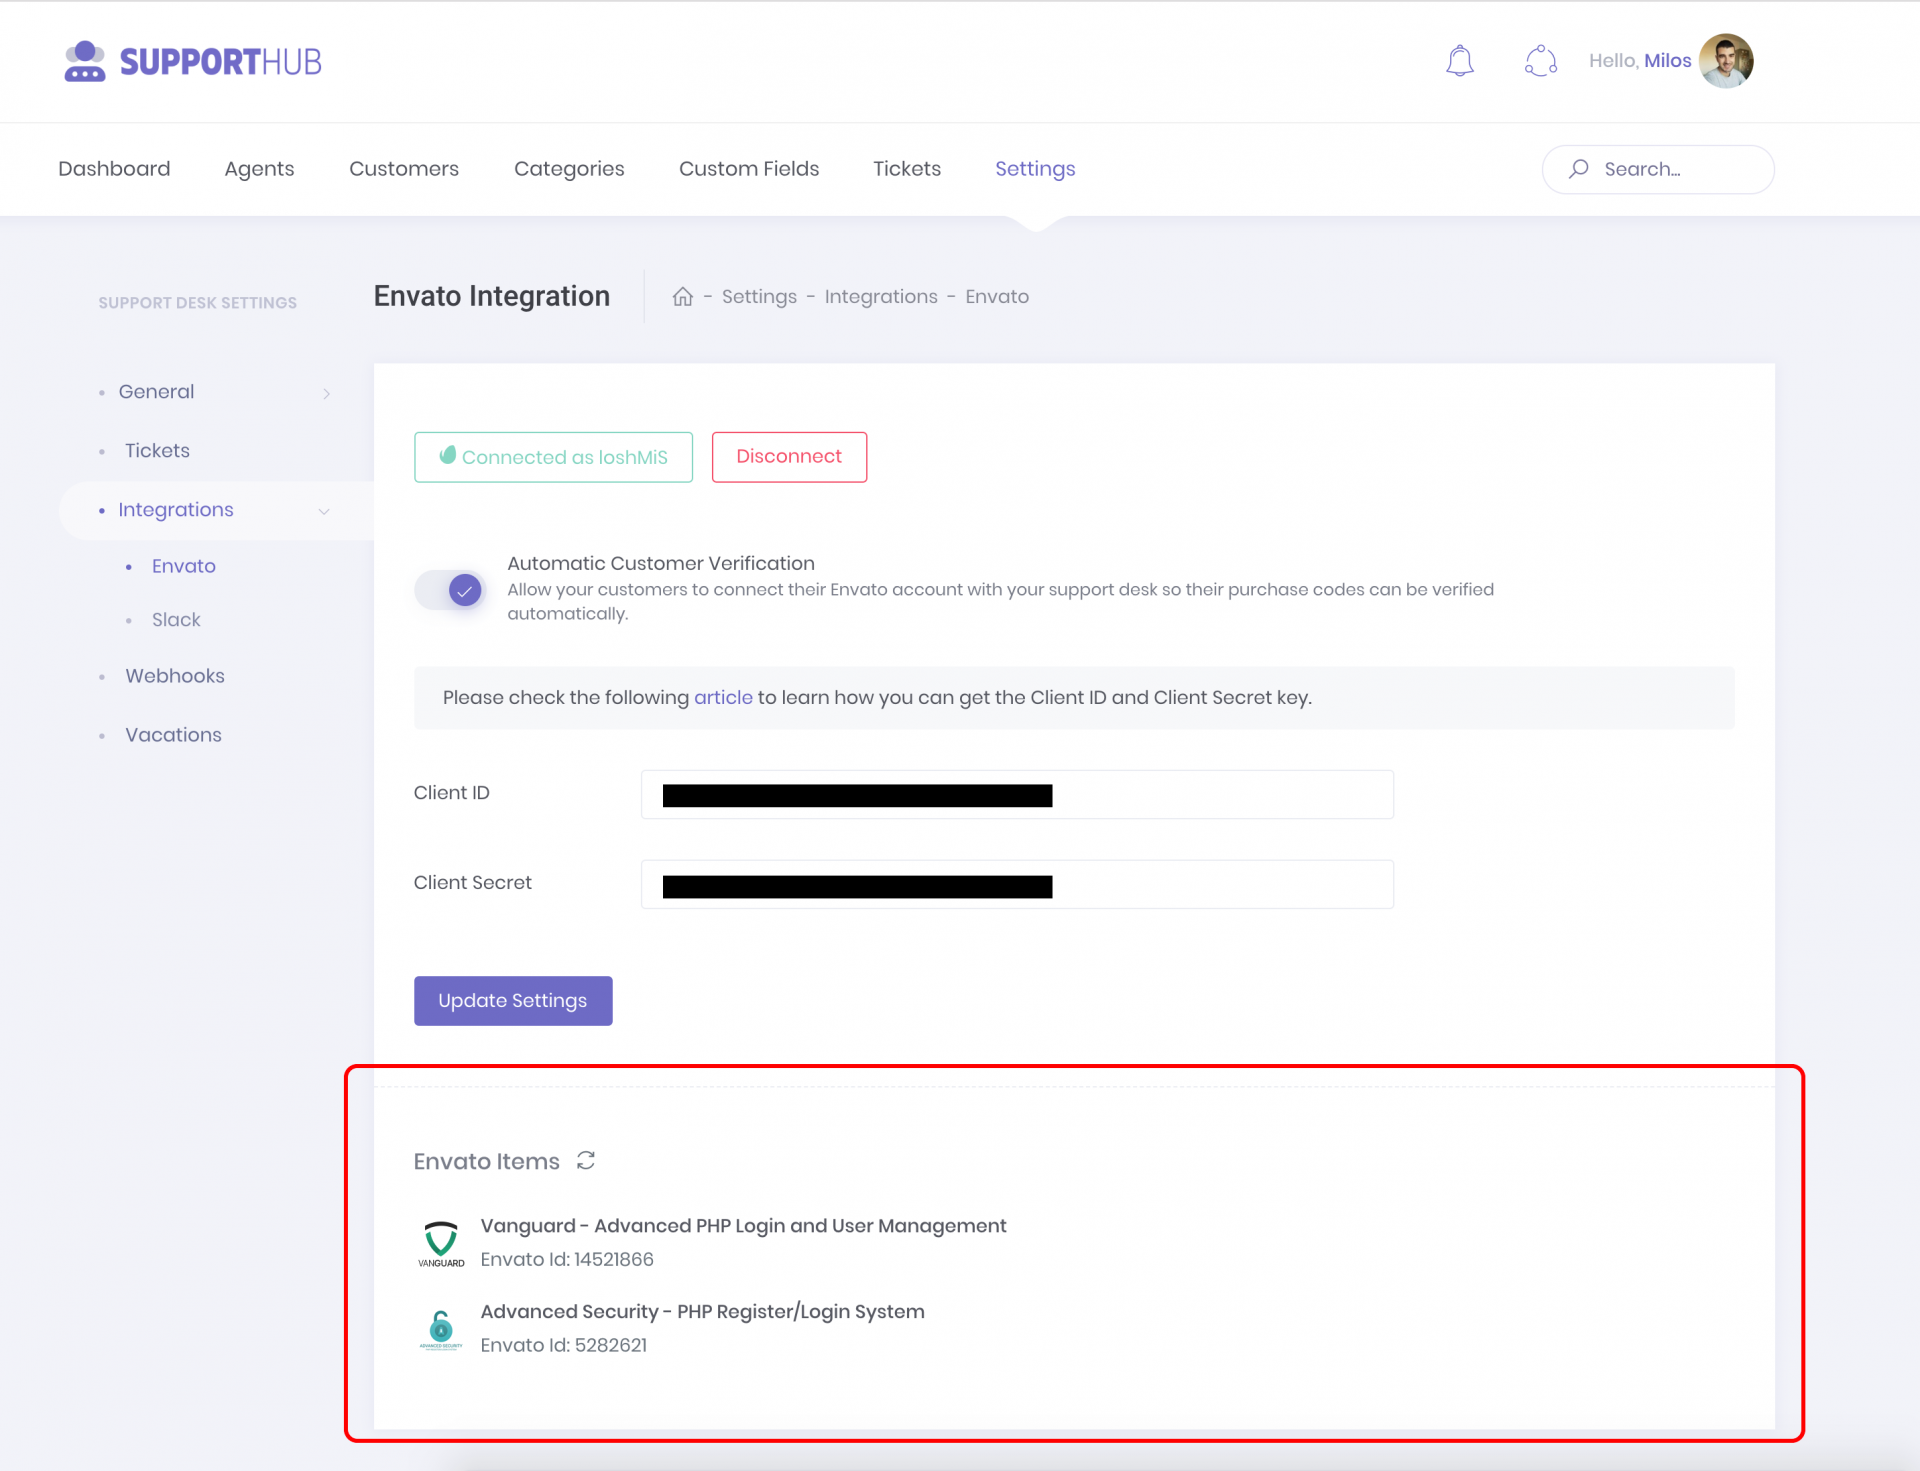Toggle Automatic Customer Verification switch
This screenshot has height=1471, width=1920.
coord(450,590)
